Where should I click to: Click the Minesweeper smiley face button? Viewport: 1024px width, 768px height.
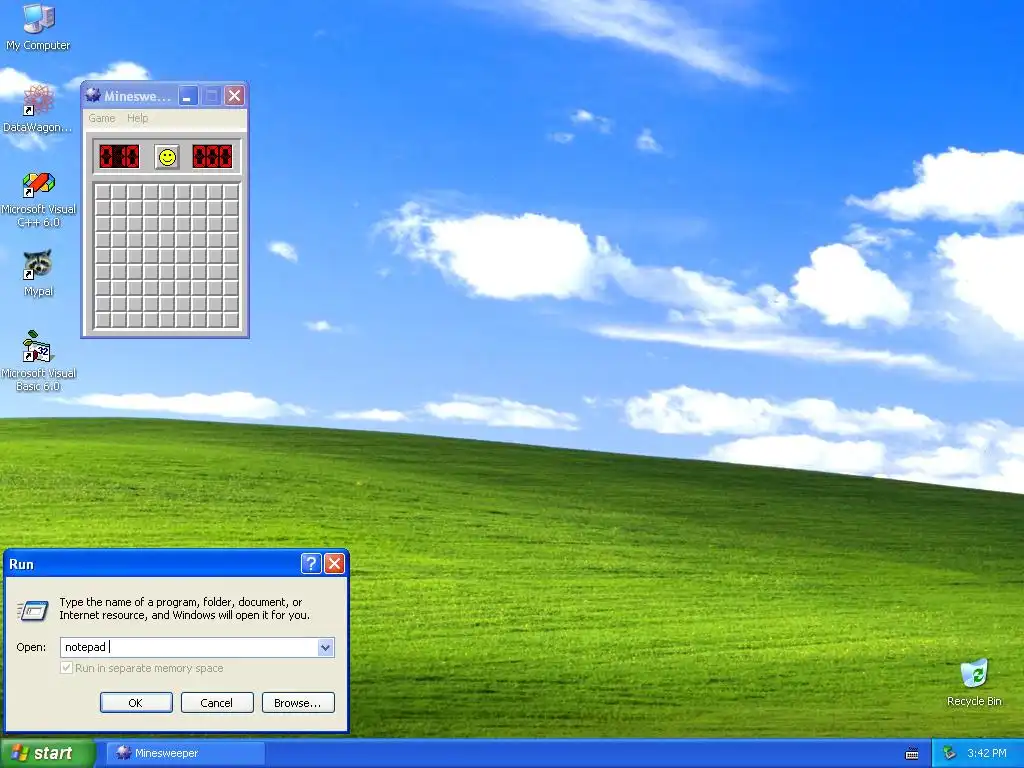pyautogui.click(x=167, y=157)
